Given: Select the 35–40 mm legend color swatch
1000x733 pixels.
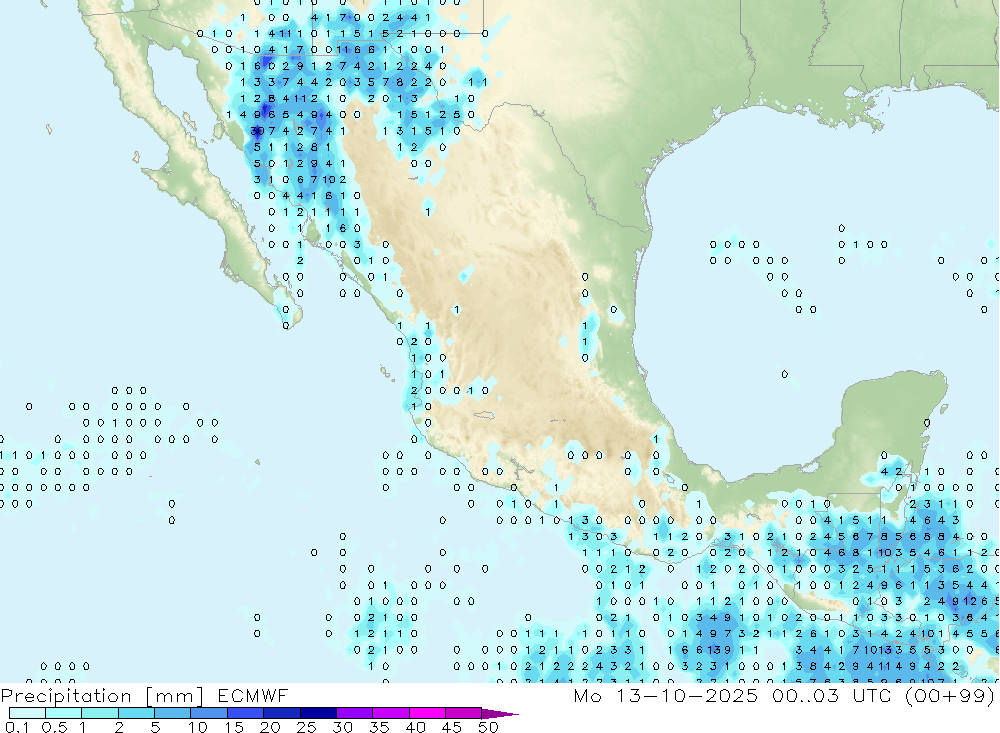Looking at the screenshot, I should point(391,713).
